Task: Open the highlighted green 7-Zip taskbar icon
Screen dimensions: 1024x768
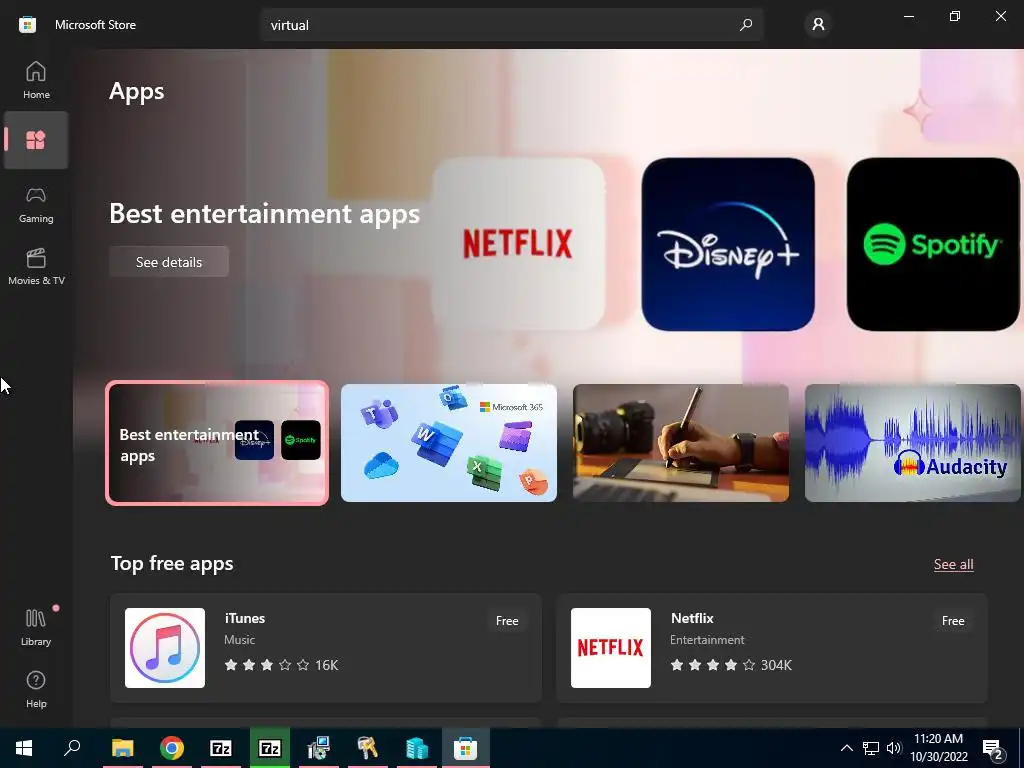Action: point(270,748)
